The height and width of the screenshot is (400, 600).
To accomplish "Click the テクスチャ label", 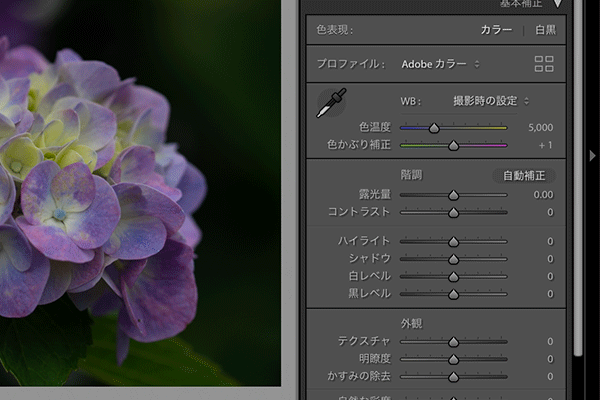I will click(364, 341).
